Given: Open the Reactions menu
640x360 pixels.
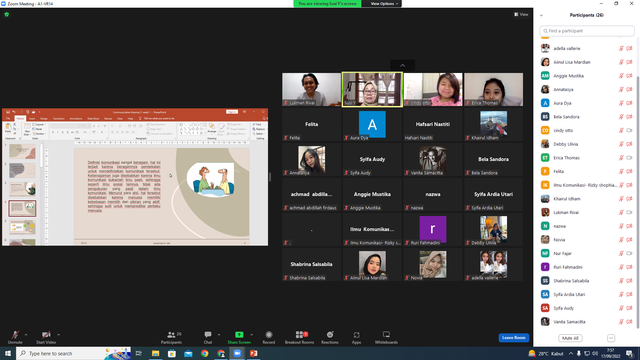Looking at the screenshot, I should 330,338.
